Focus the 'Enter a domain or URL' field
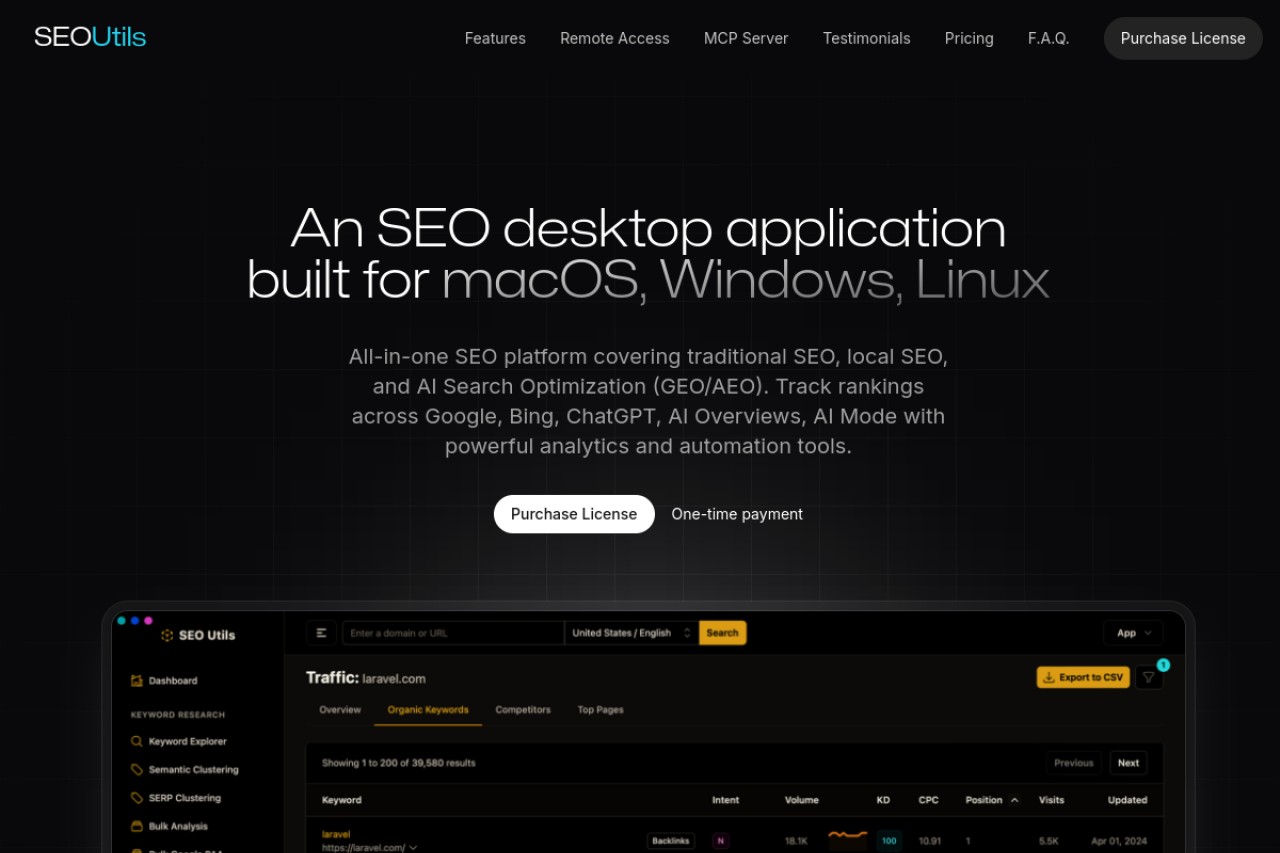The image size is (1280, 853). pos(453,633)
